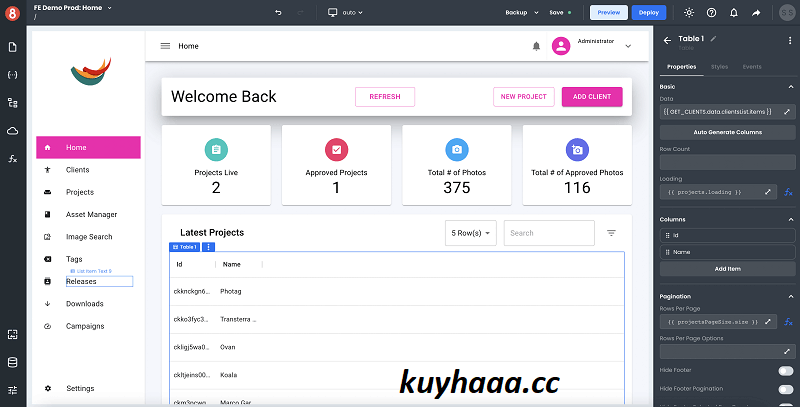Image resolution: width=800 pixels, height=407 pixels.
Task: Click the Deploy button
Action: pyautogui.click(x=648, y=13)
